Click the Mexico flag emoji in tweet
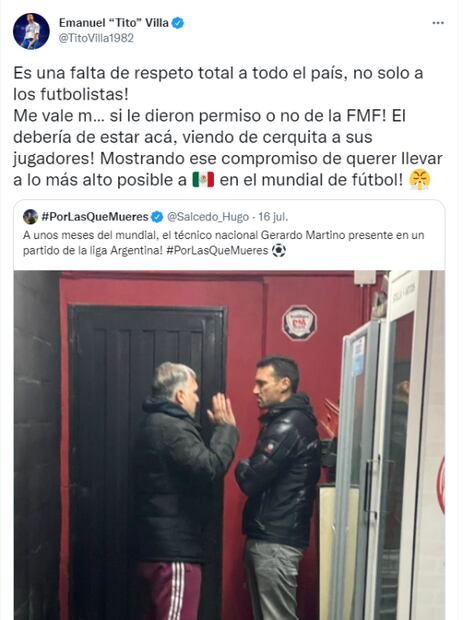 [x=203, y=180]
